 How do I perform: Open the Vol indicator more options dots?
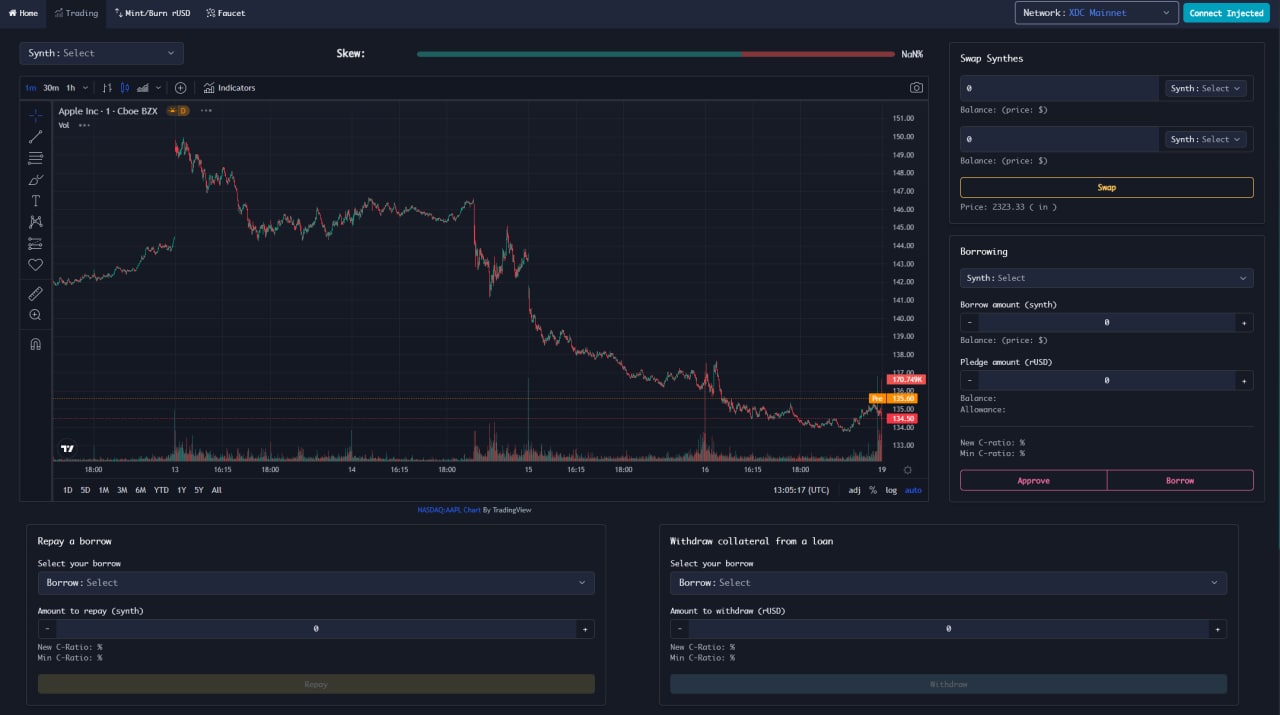click(84, 125)
